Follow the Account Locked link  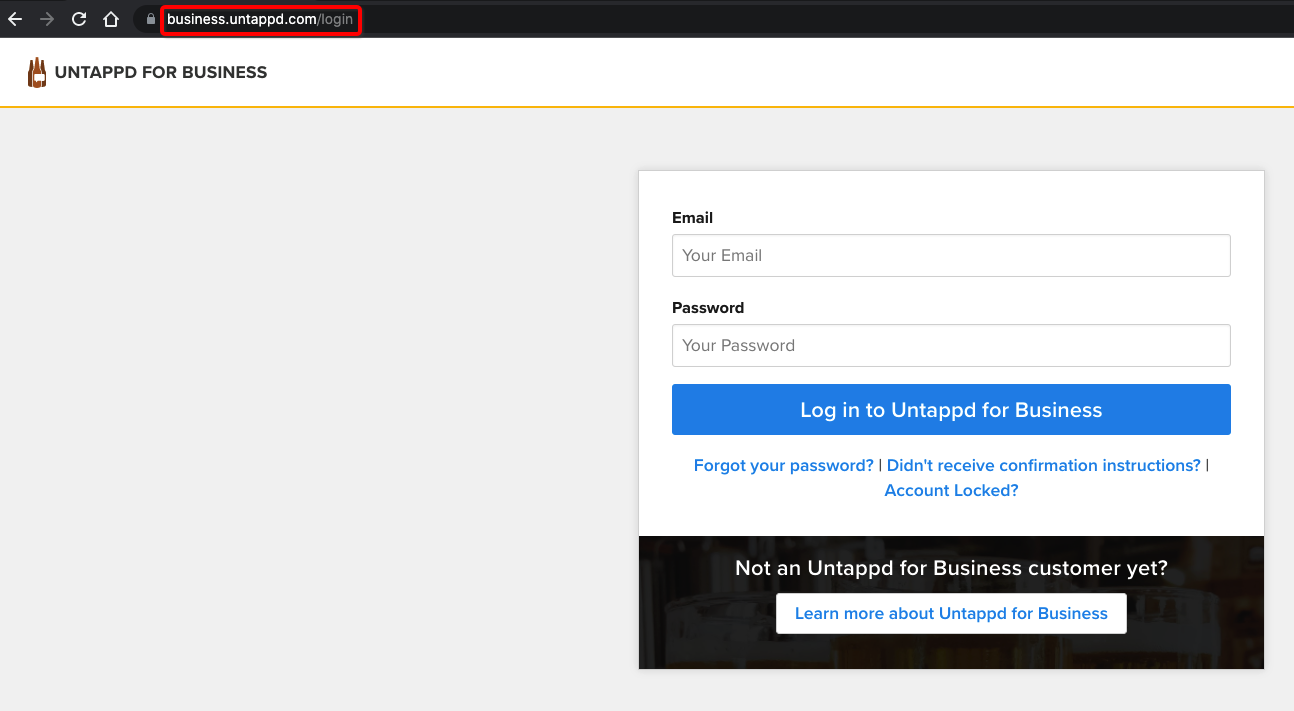pyautogui.click(x=951, y=490)
